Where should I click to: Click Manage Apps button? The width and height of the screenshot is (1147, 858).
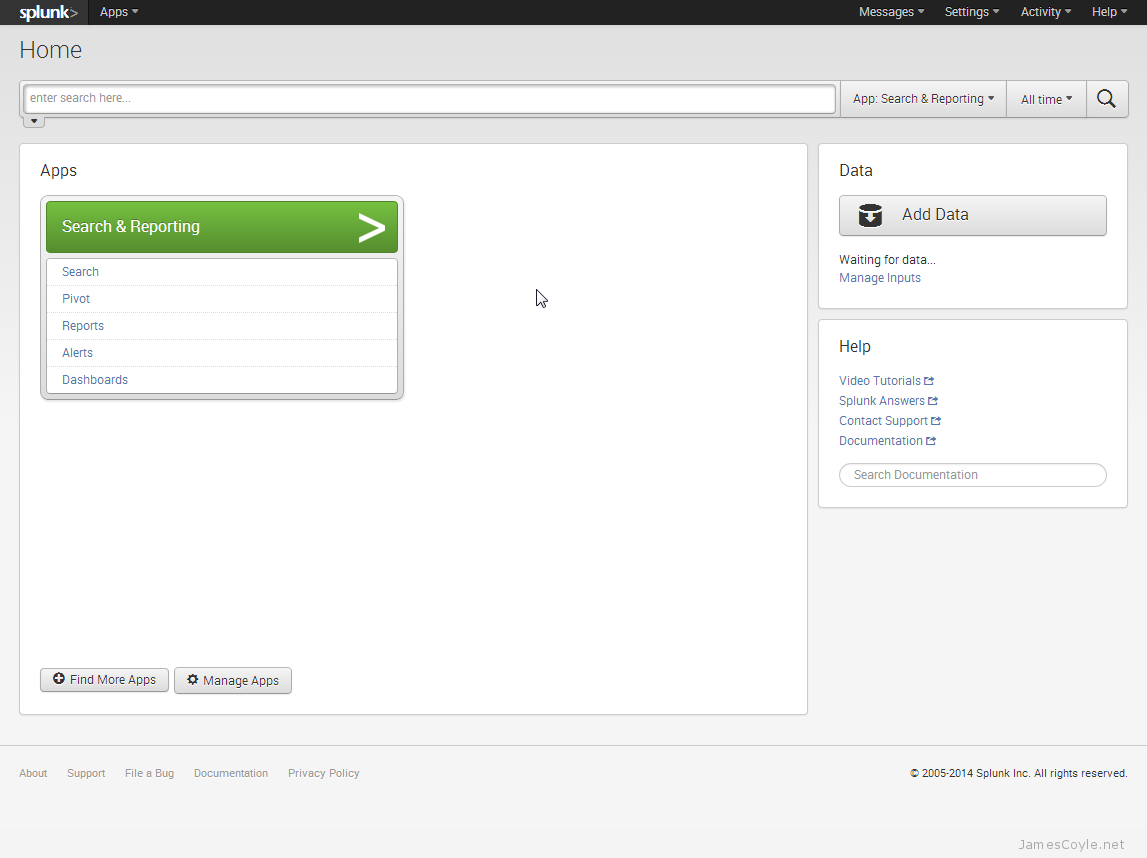[233, 680]
